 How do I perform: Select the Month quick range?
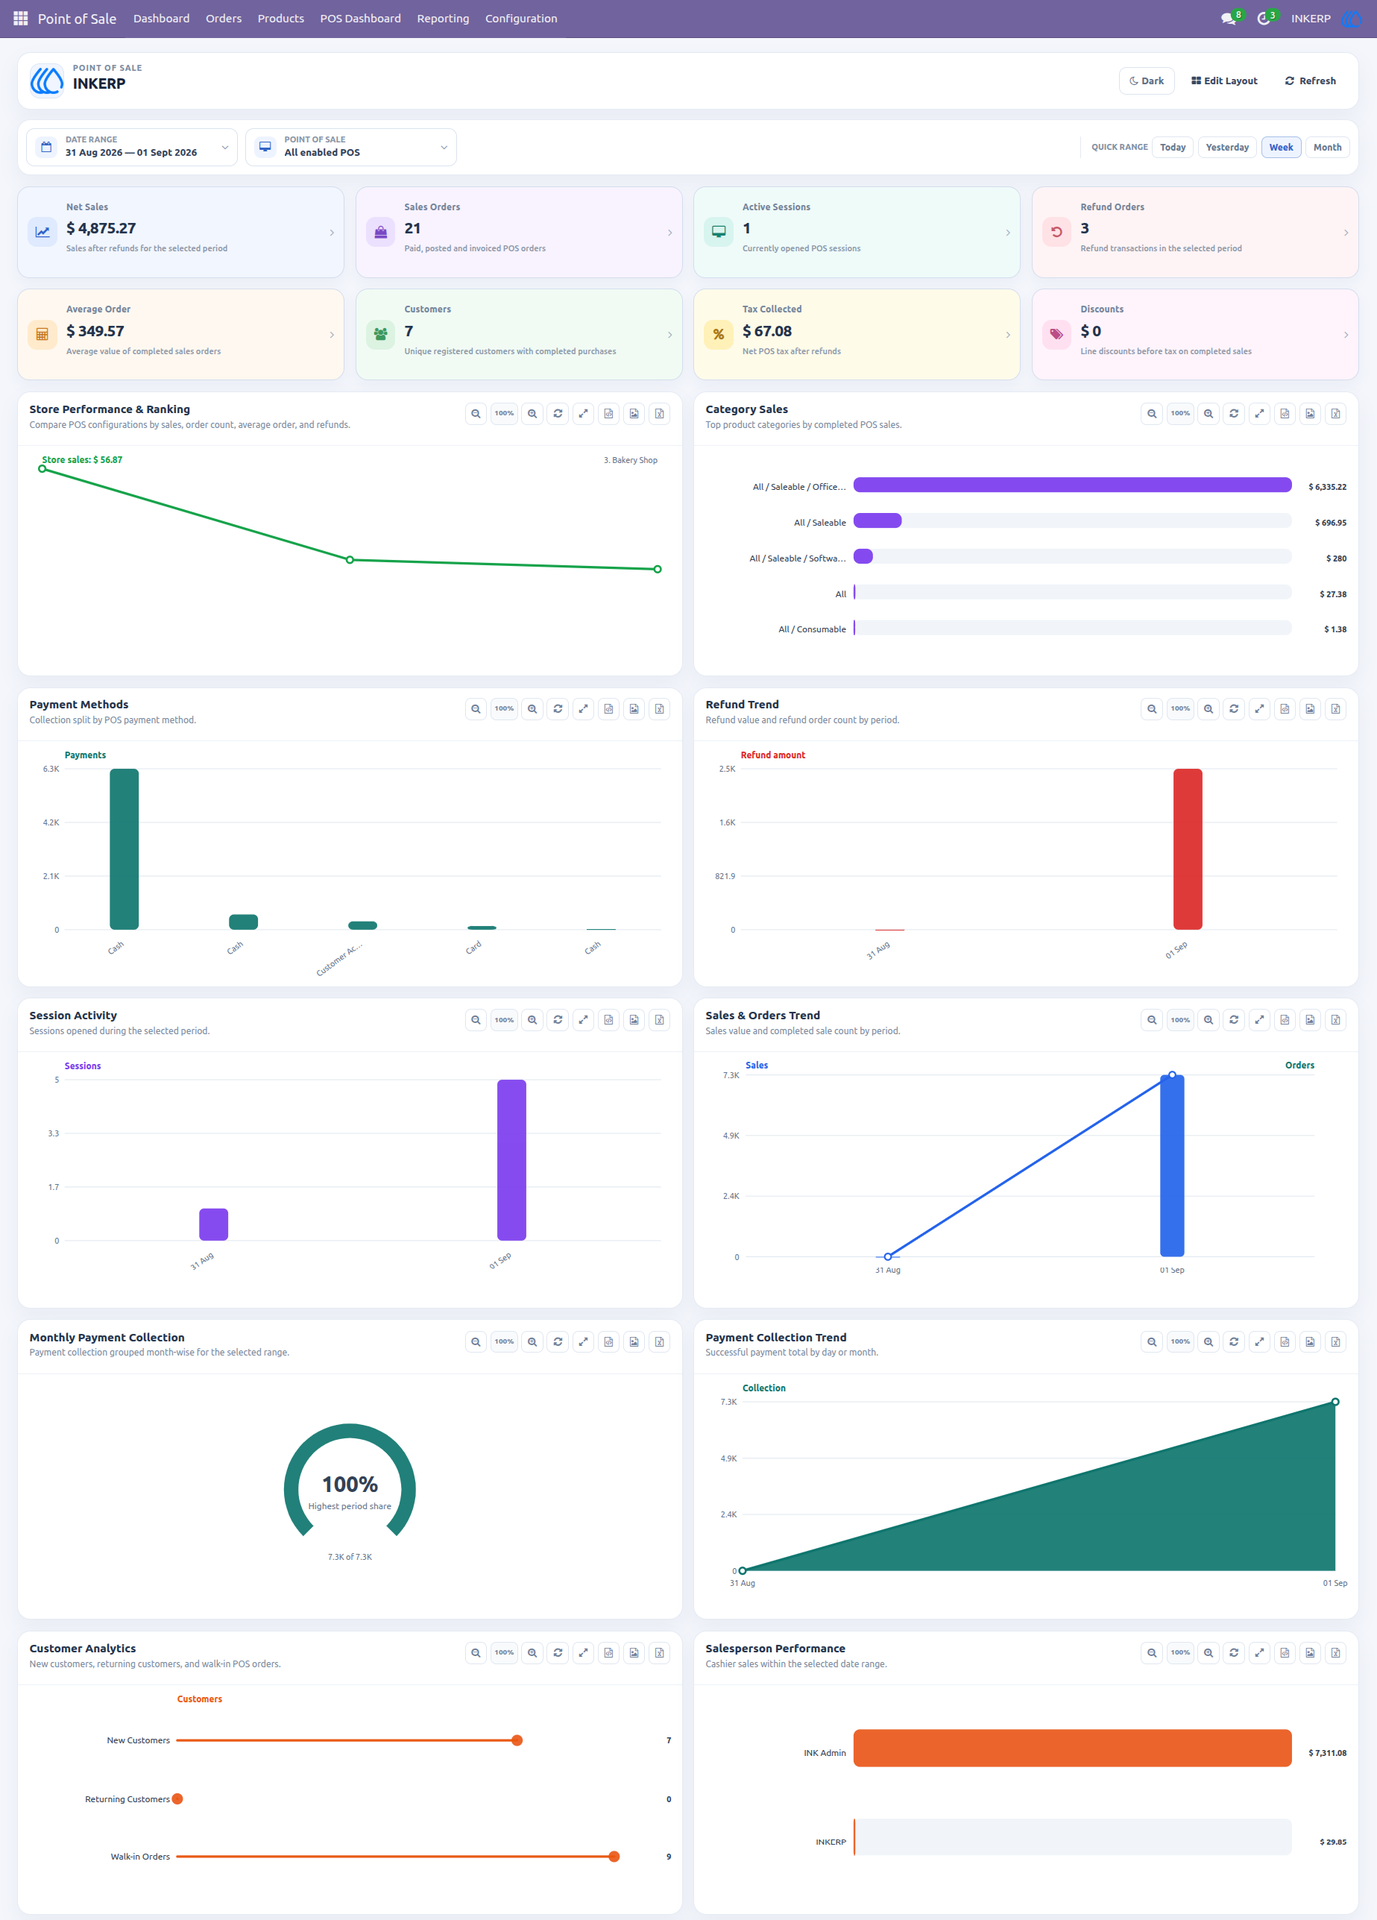(1327, 147)
